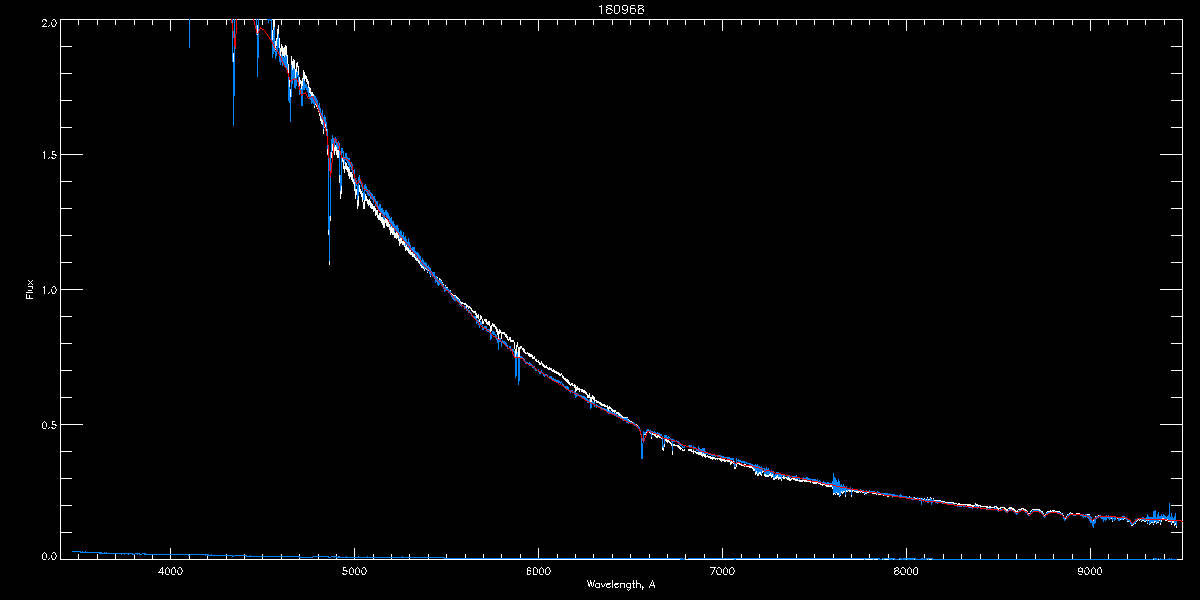
Task: Select the 9000 x-axis tick label
Action: [x=1090, y=571]
